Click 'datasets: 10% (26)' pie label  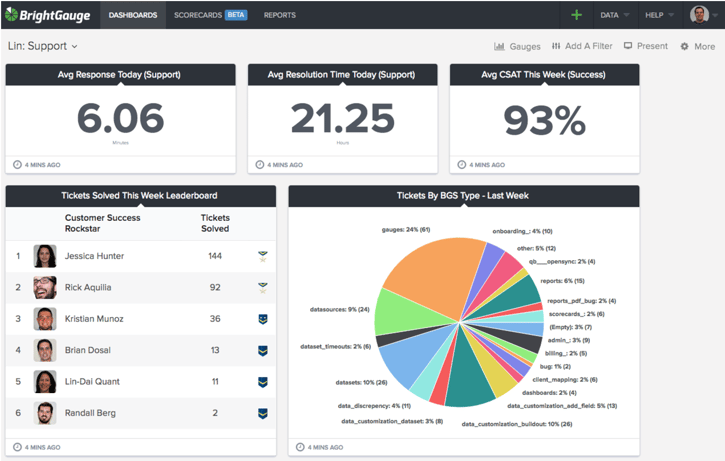(x=361, y=382)
